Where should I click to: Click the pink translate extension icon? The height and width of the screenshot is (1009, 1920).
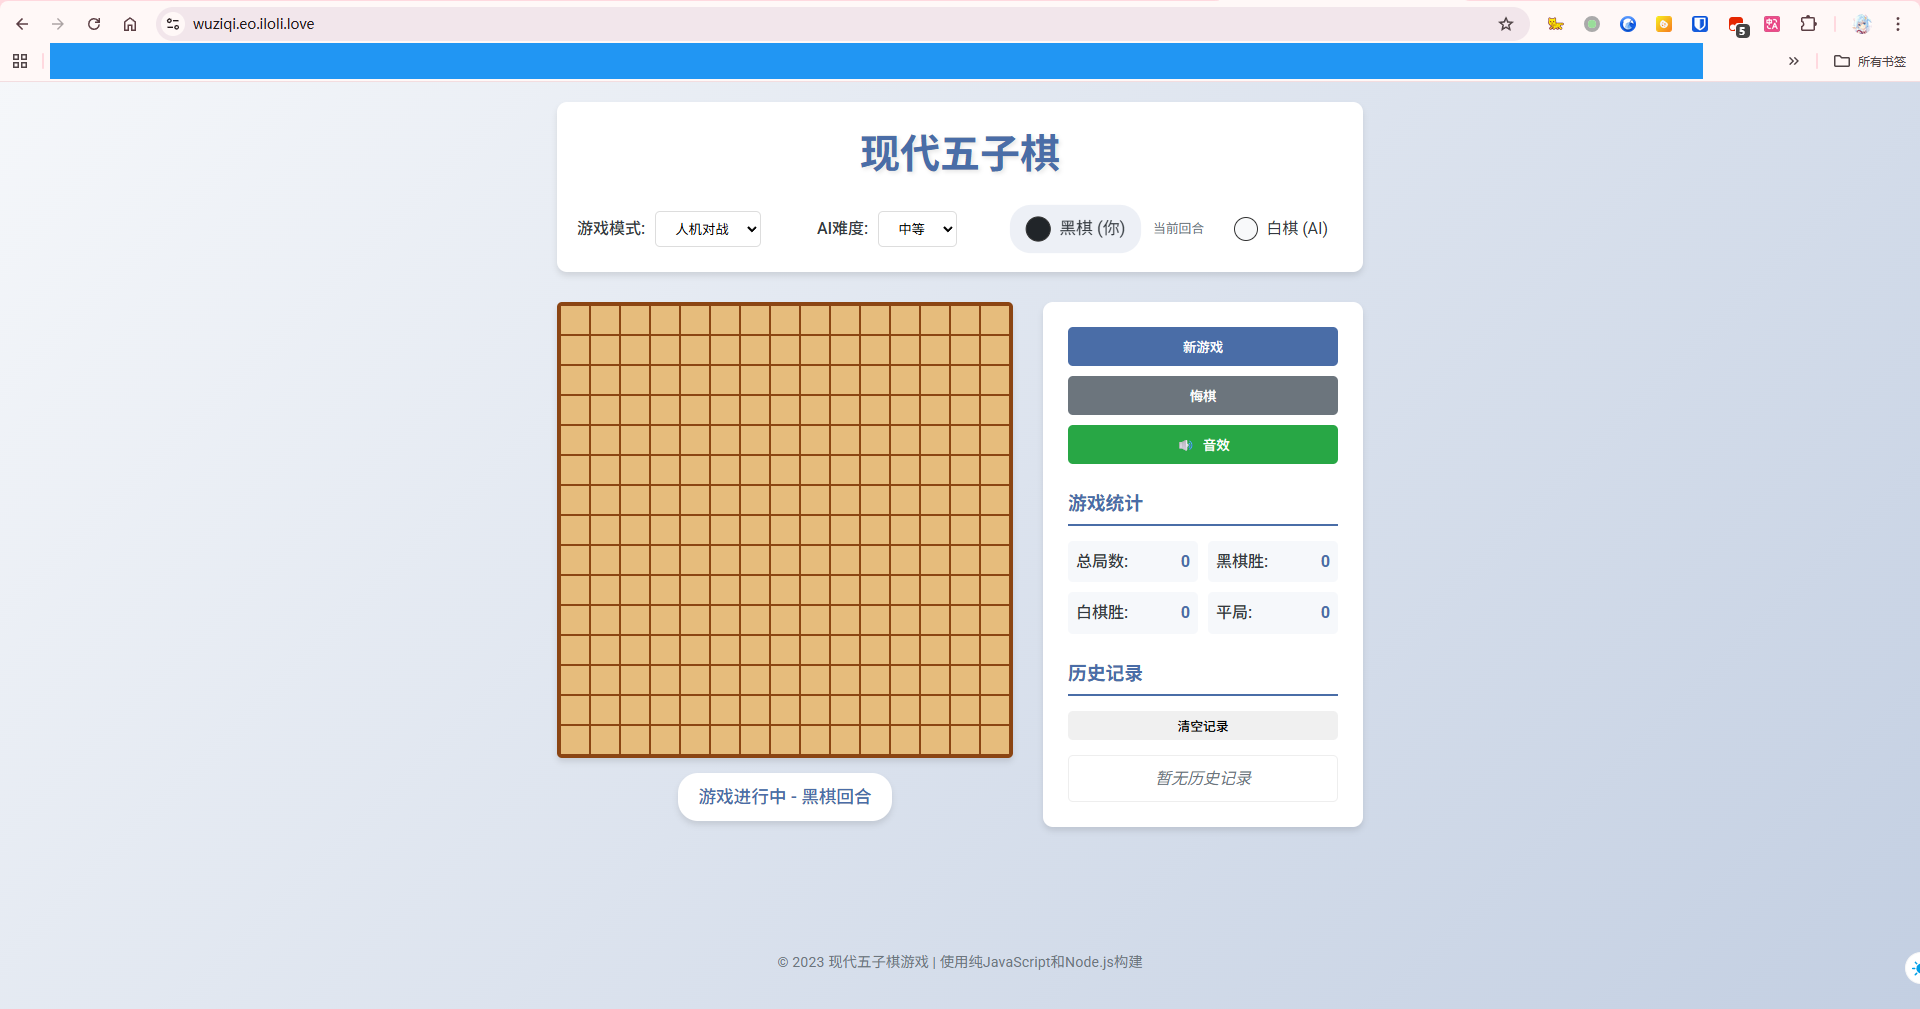1771,24
